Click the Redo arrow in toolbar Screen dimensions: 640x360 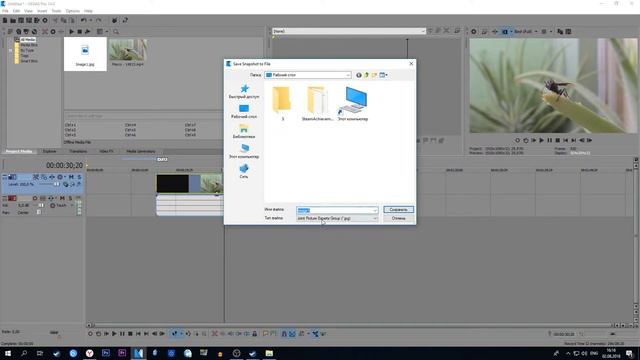(x=98, y=20)
